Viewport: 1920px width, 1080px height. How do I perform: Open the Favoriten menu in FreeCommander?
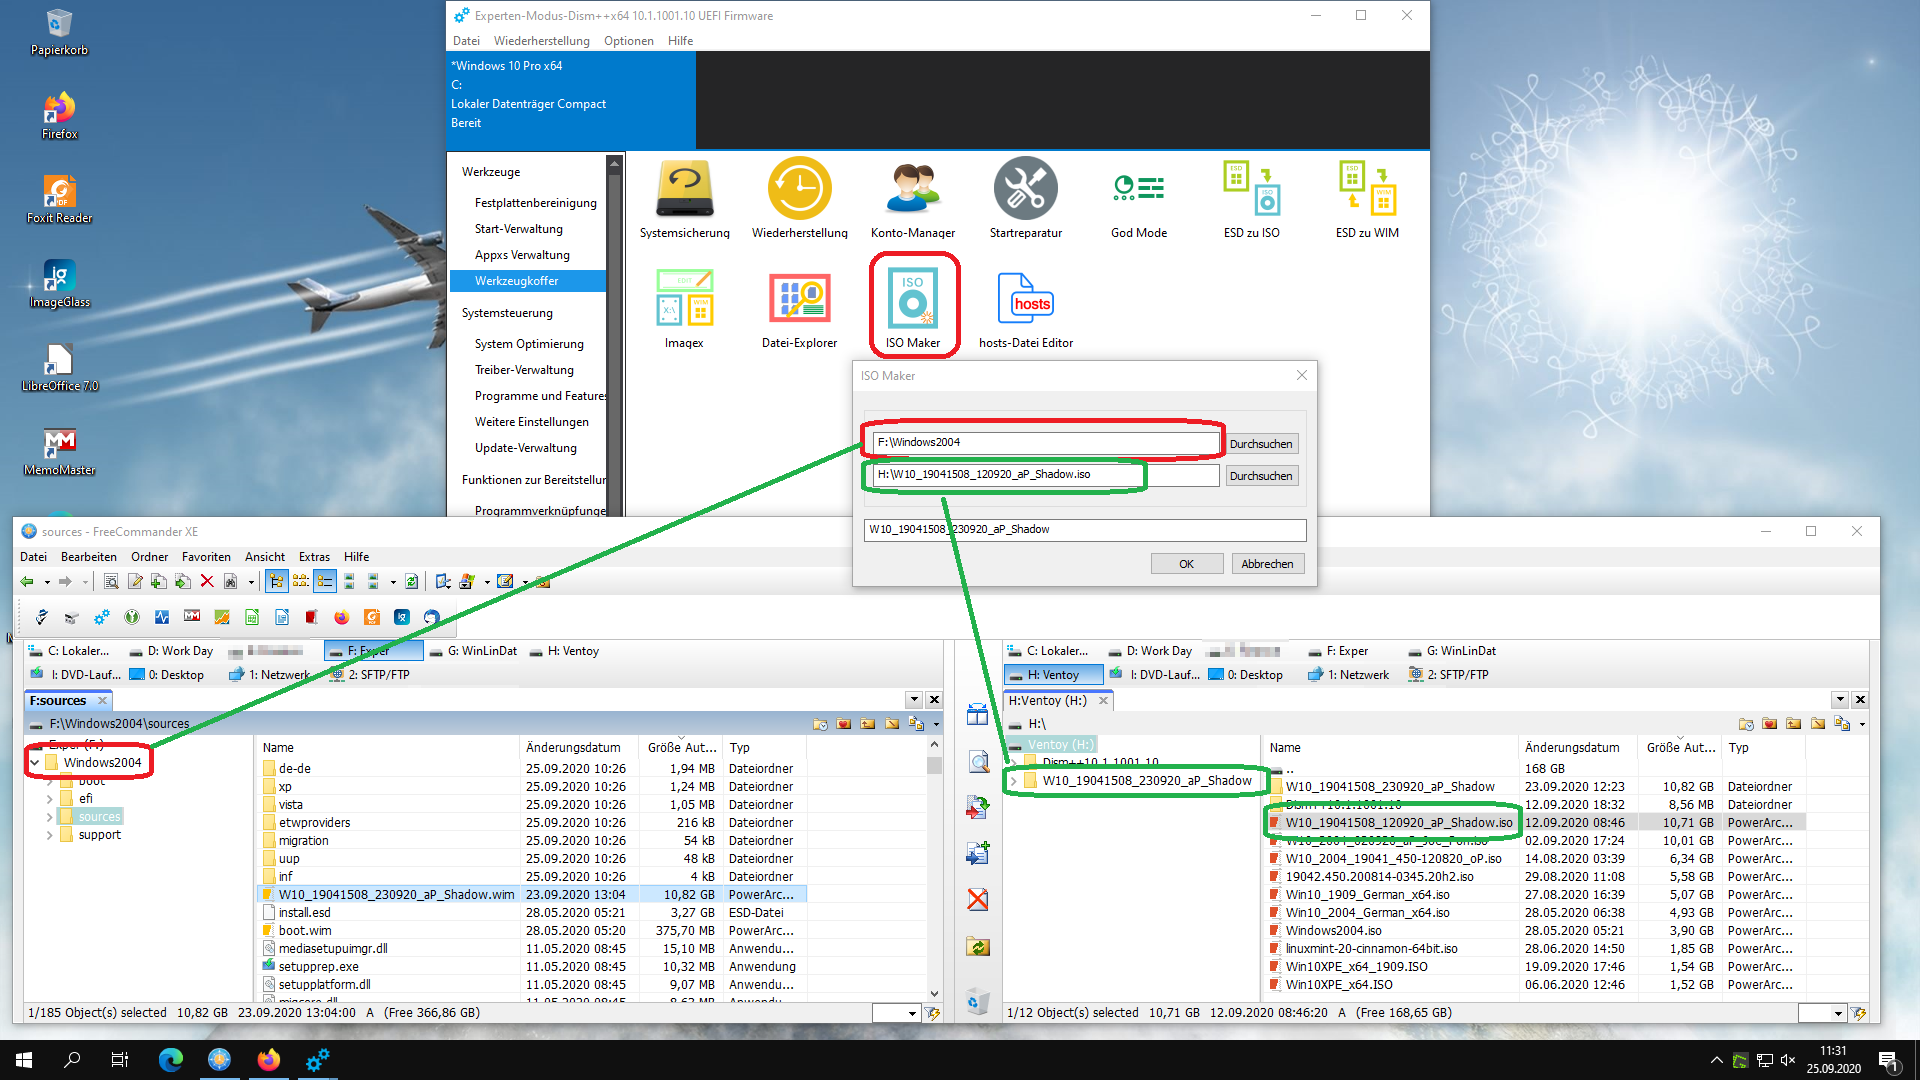pyautogui.click(x=206, y=557)
